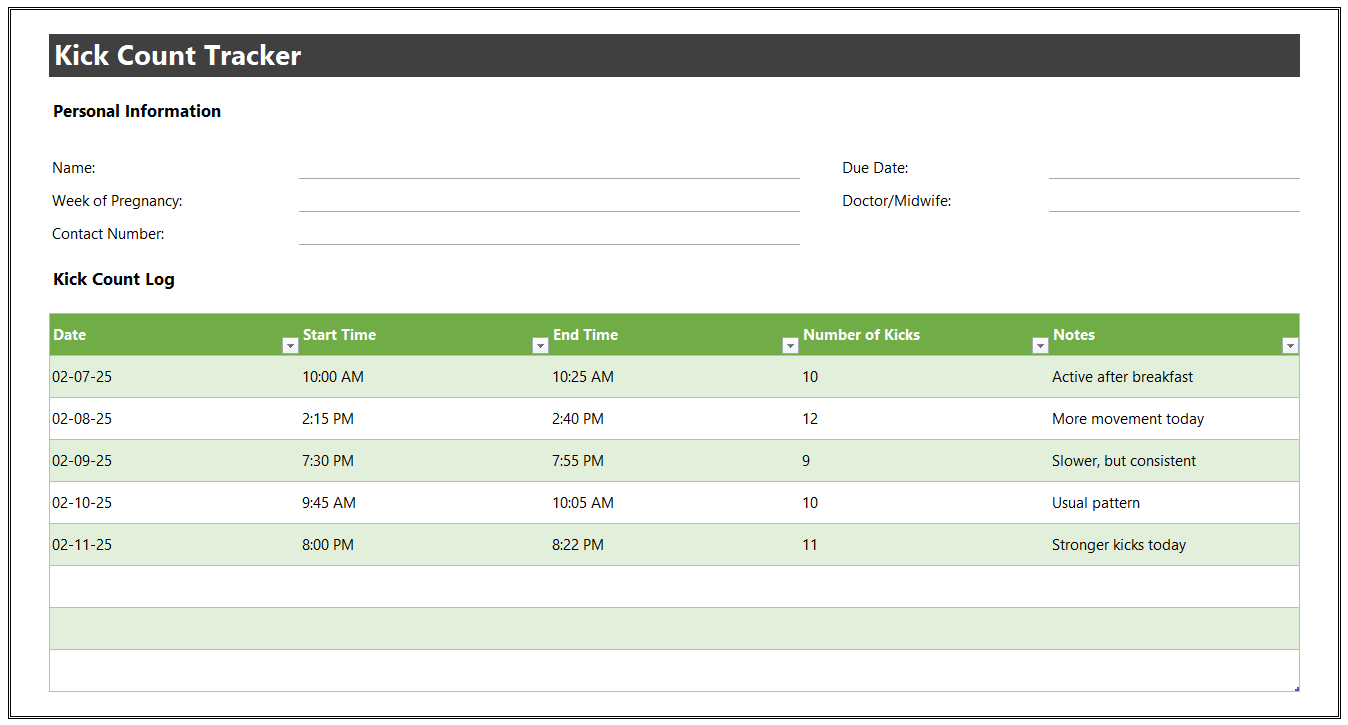The image size is (1348, 725).
Task: Open the Notes column filter dropdown
Action: 1290,345
